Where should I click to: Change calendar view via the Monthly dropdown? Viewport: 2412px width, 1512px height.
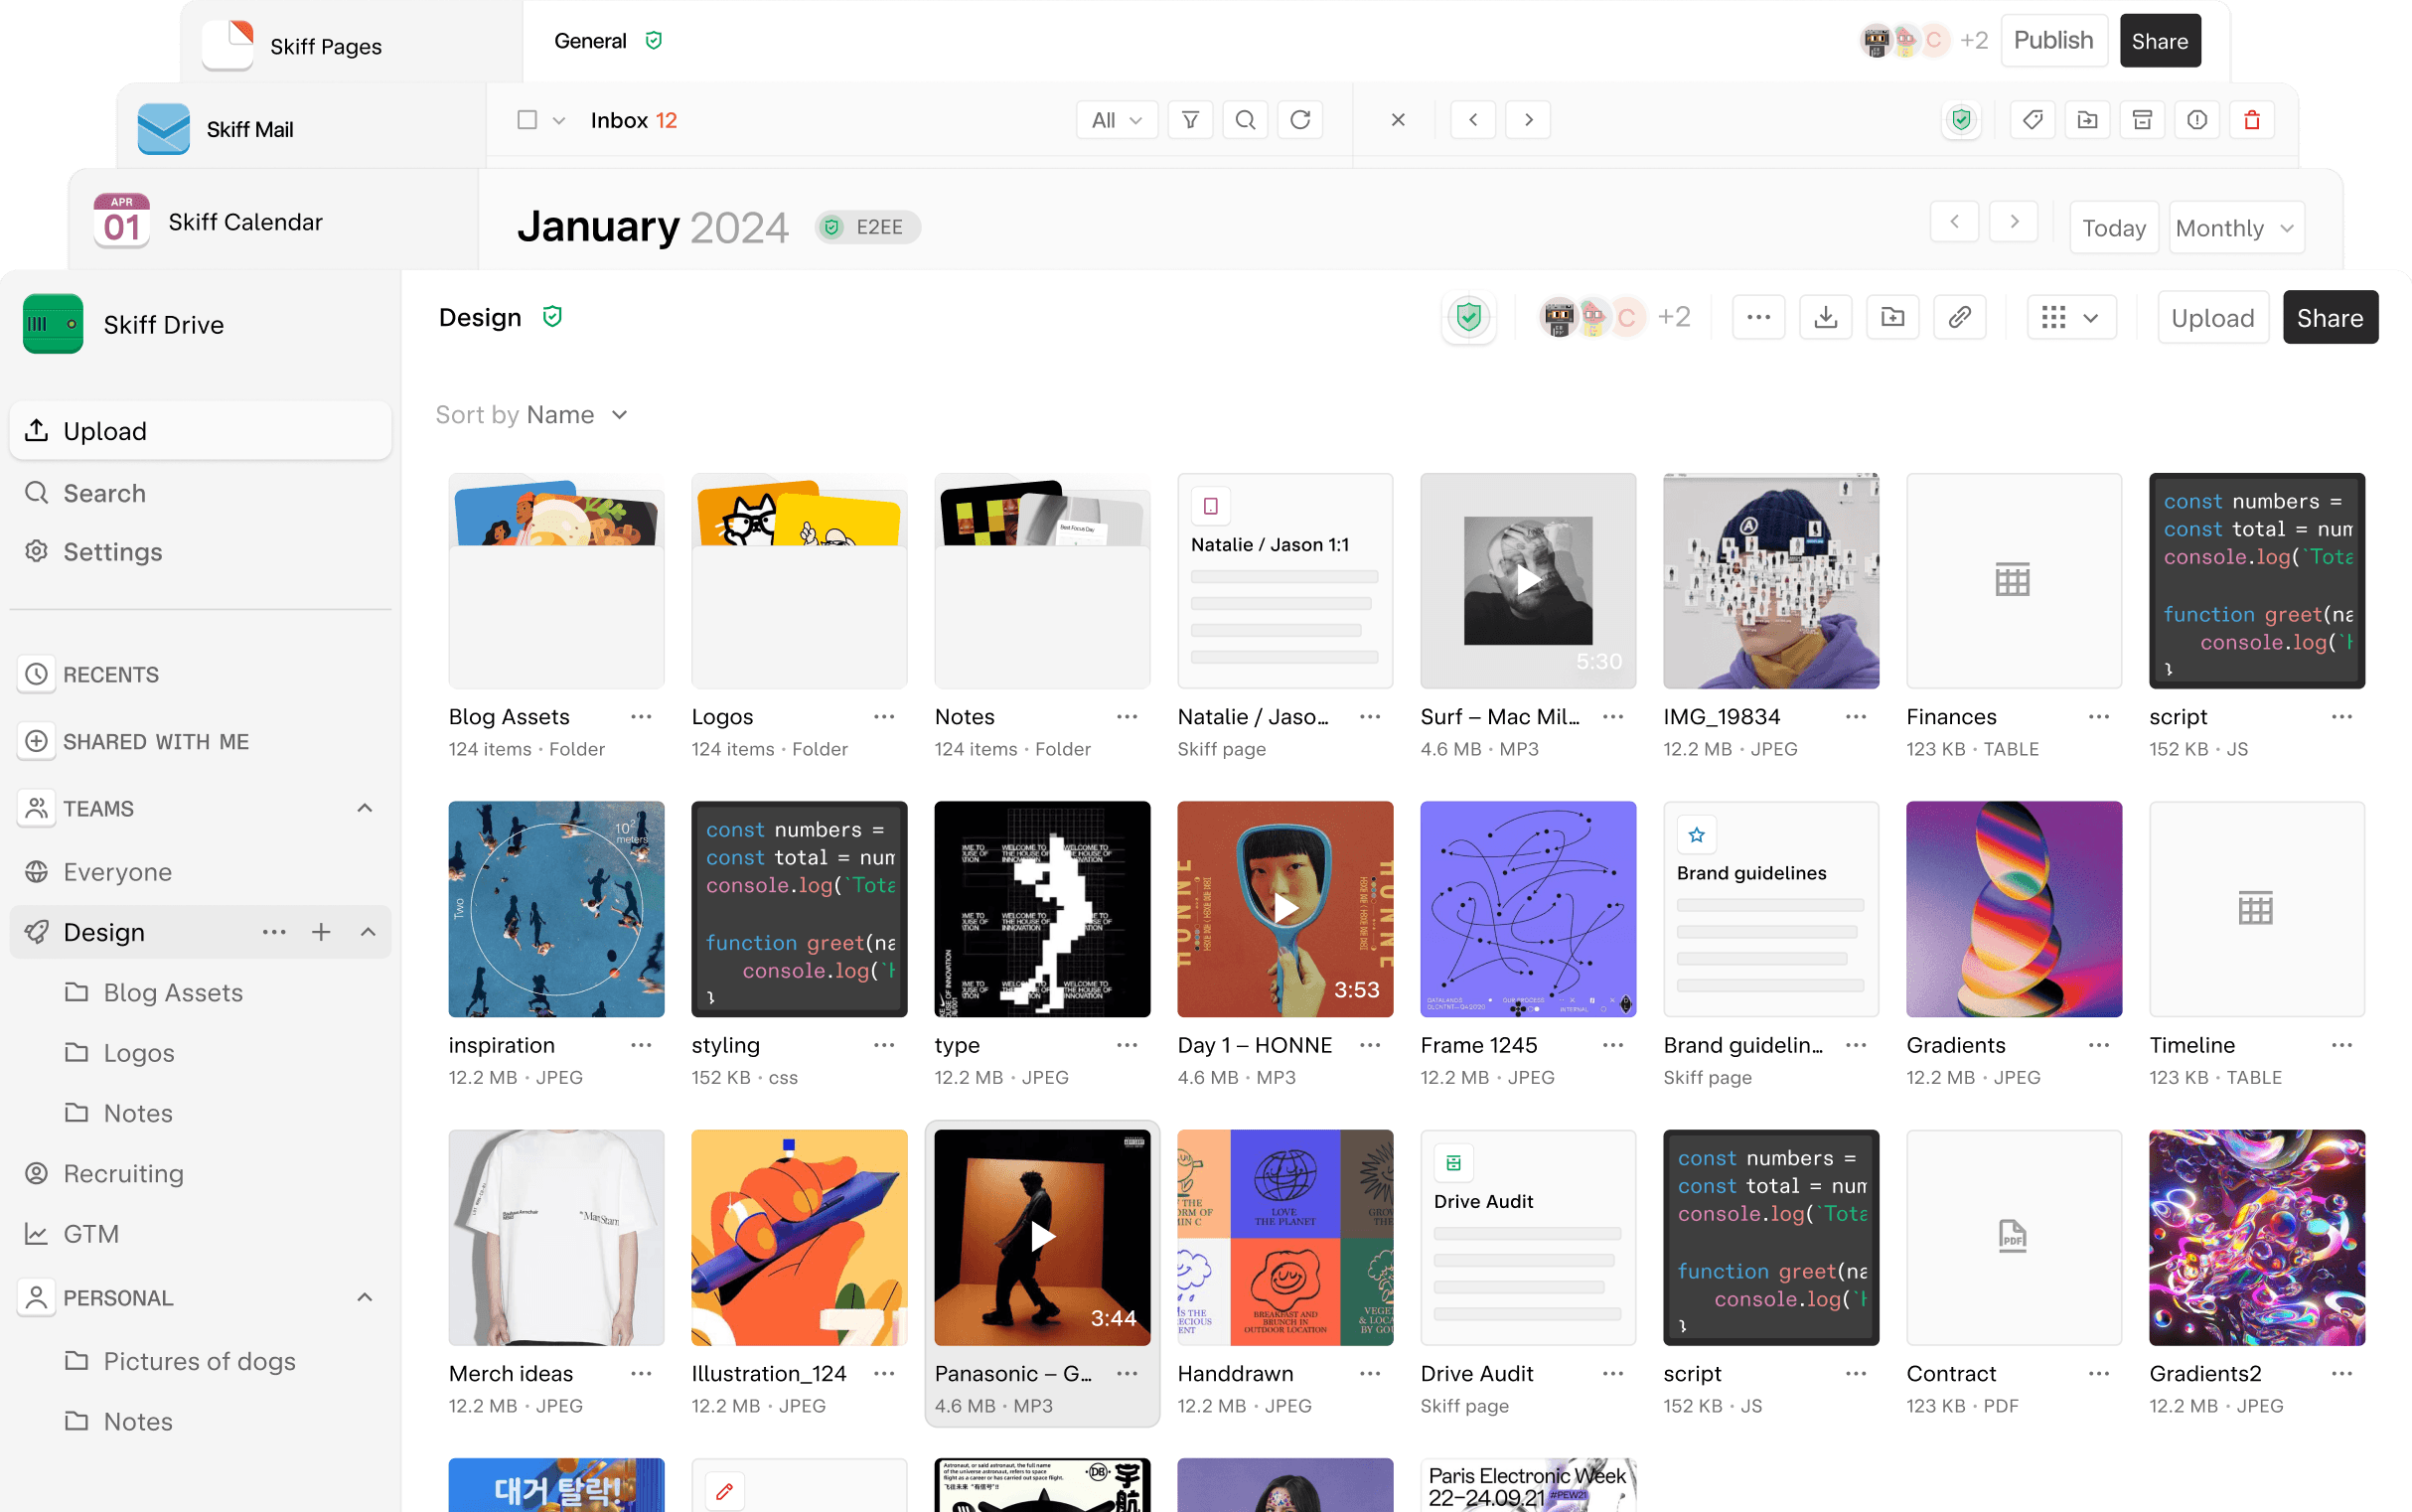(2235, 227)
